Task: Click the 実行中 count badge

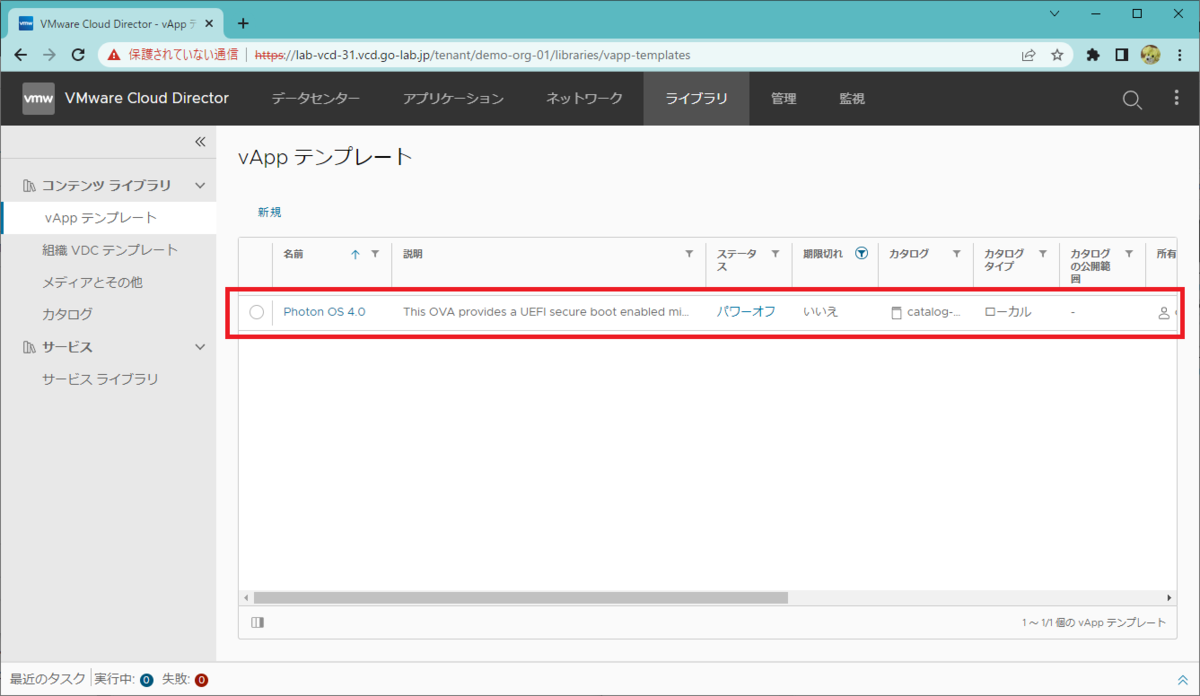Action: (146, 680)
